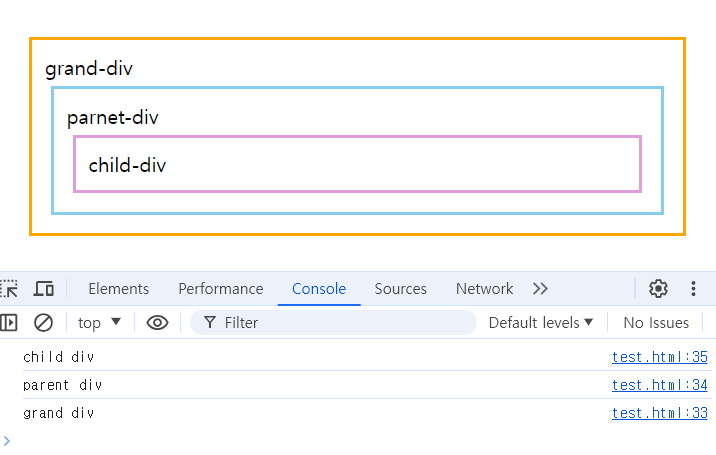Expand the more tabs chevron
Image resolution: width=716 pixels, height=455 pixels.
[540, 289]
